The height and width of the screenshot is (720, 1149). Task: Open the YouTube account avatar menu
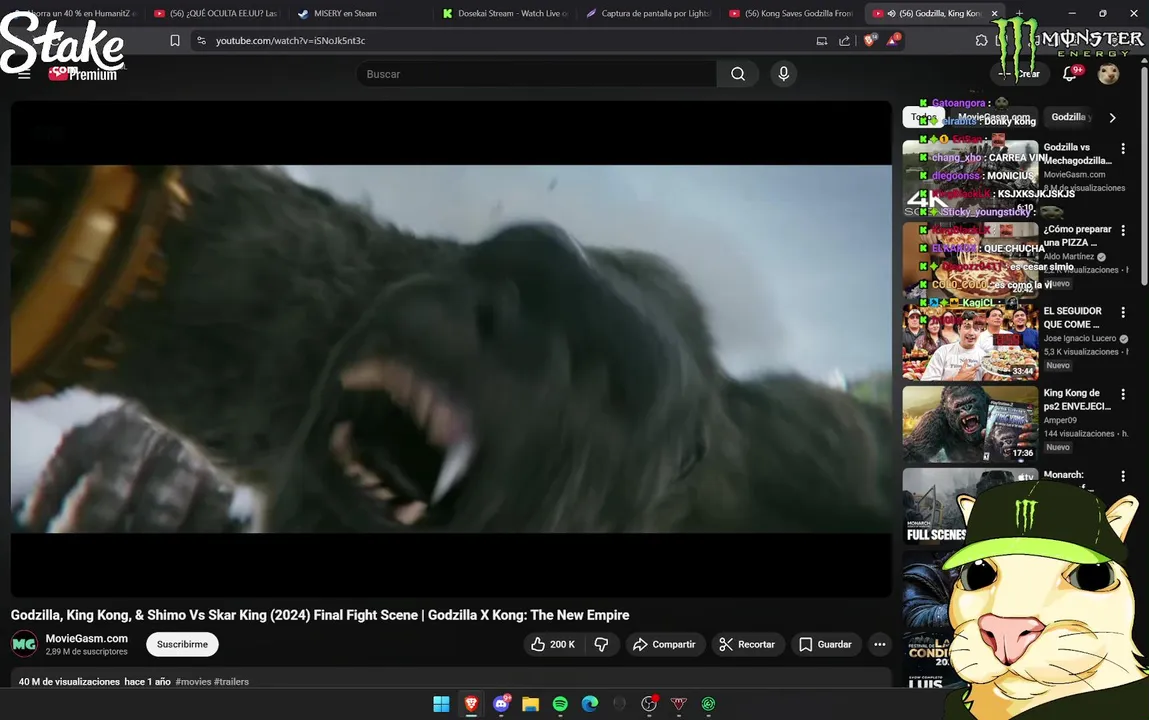[1108, 74]
